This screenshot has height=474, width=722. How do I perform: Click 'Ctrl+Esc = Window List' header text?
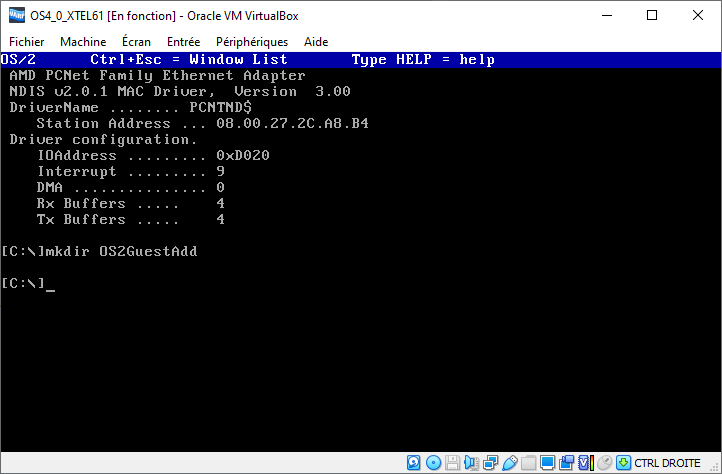(189, 59)
